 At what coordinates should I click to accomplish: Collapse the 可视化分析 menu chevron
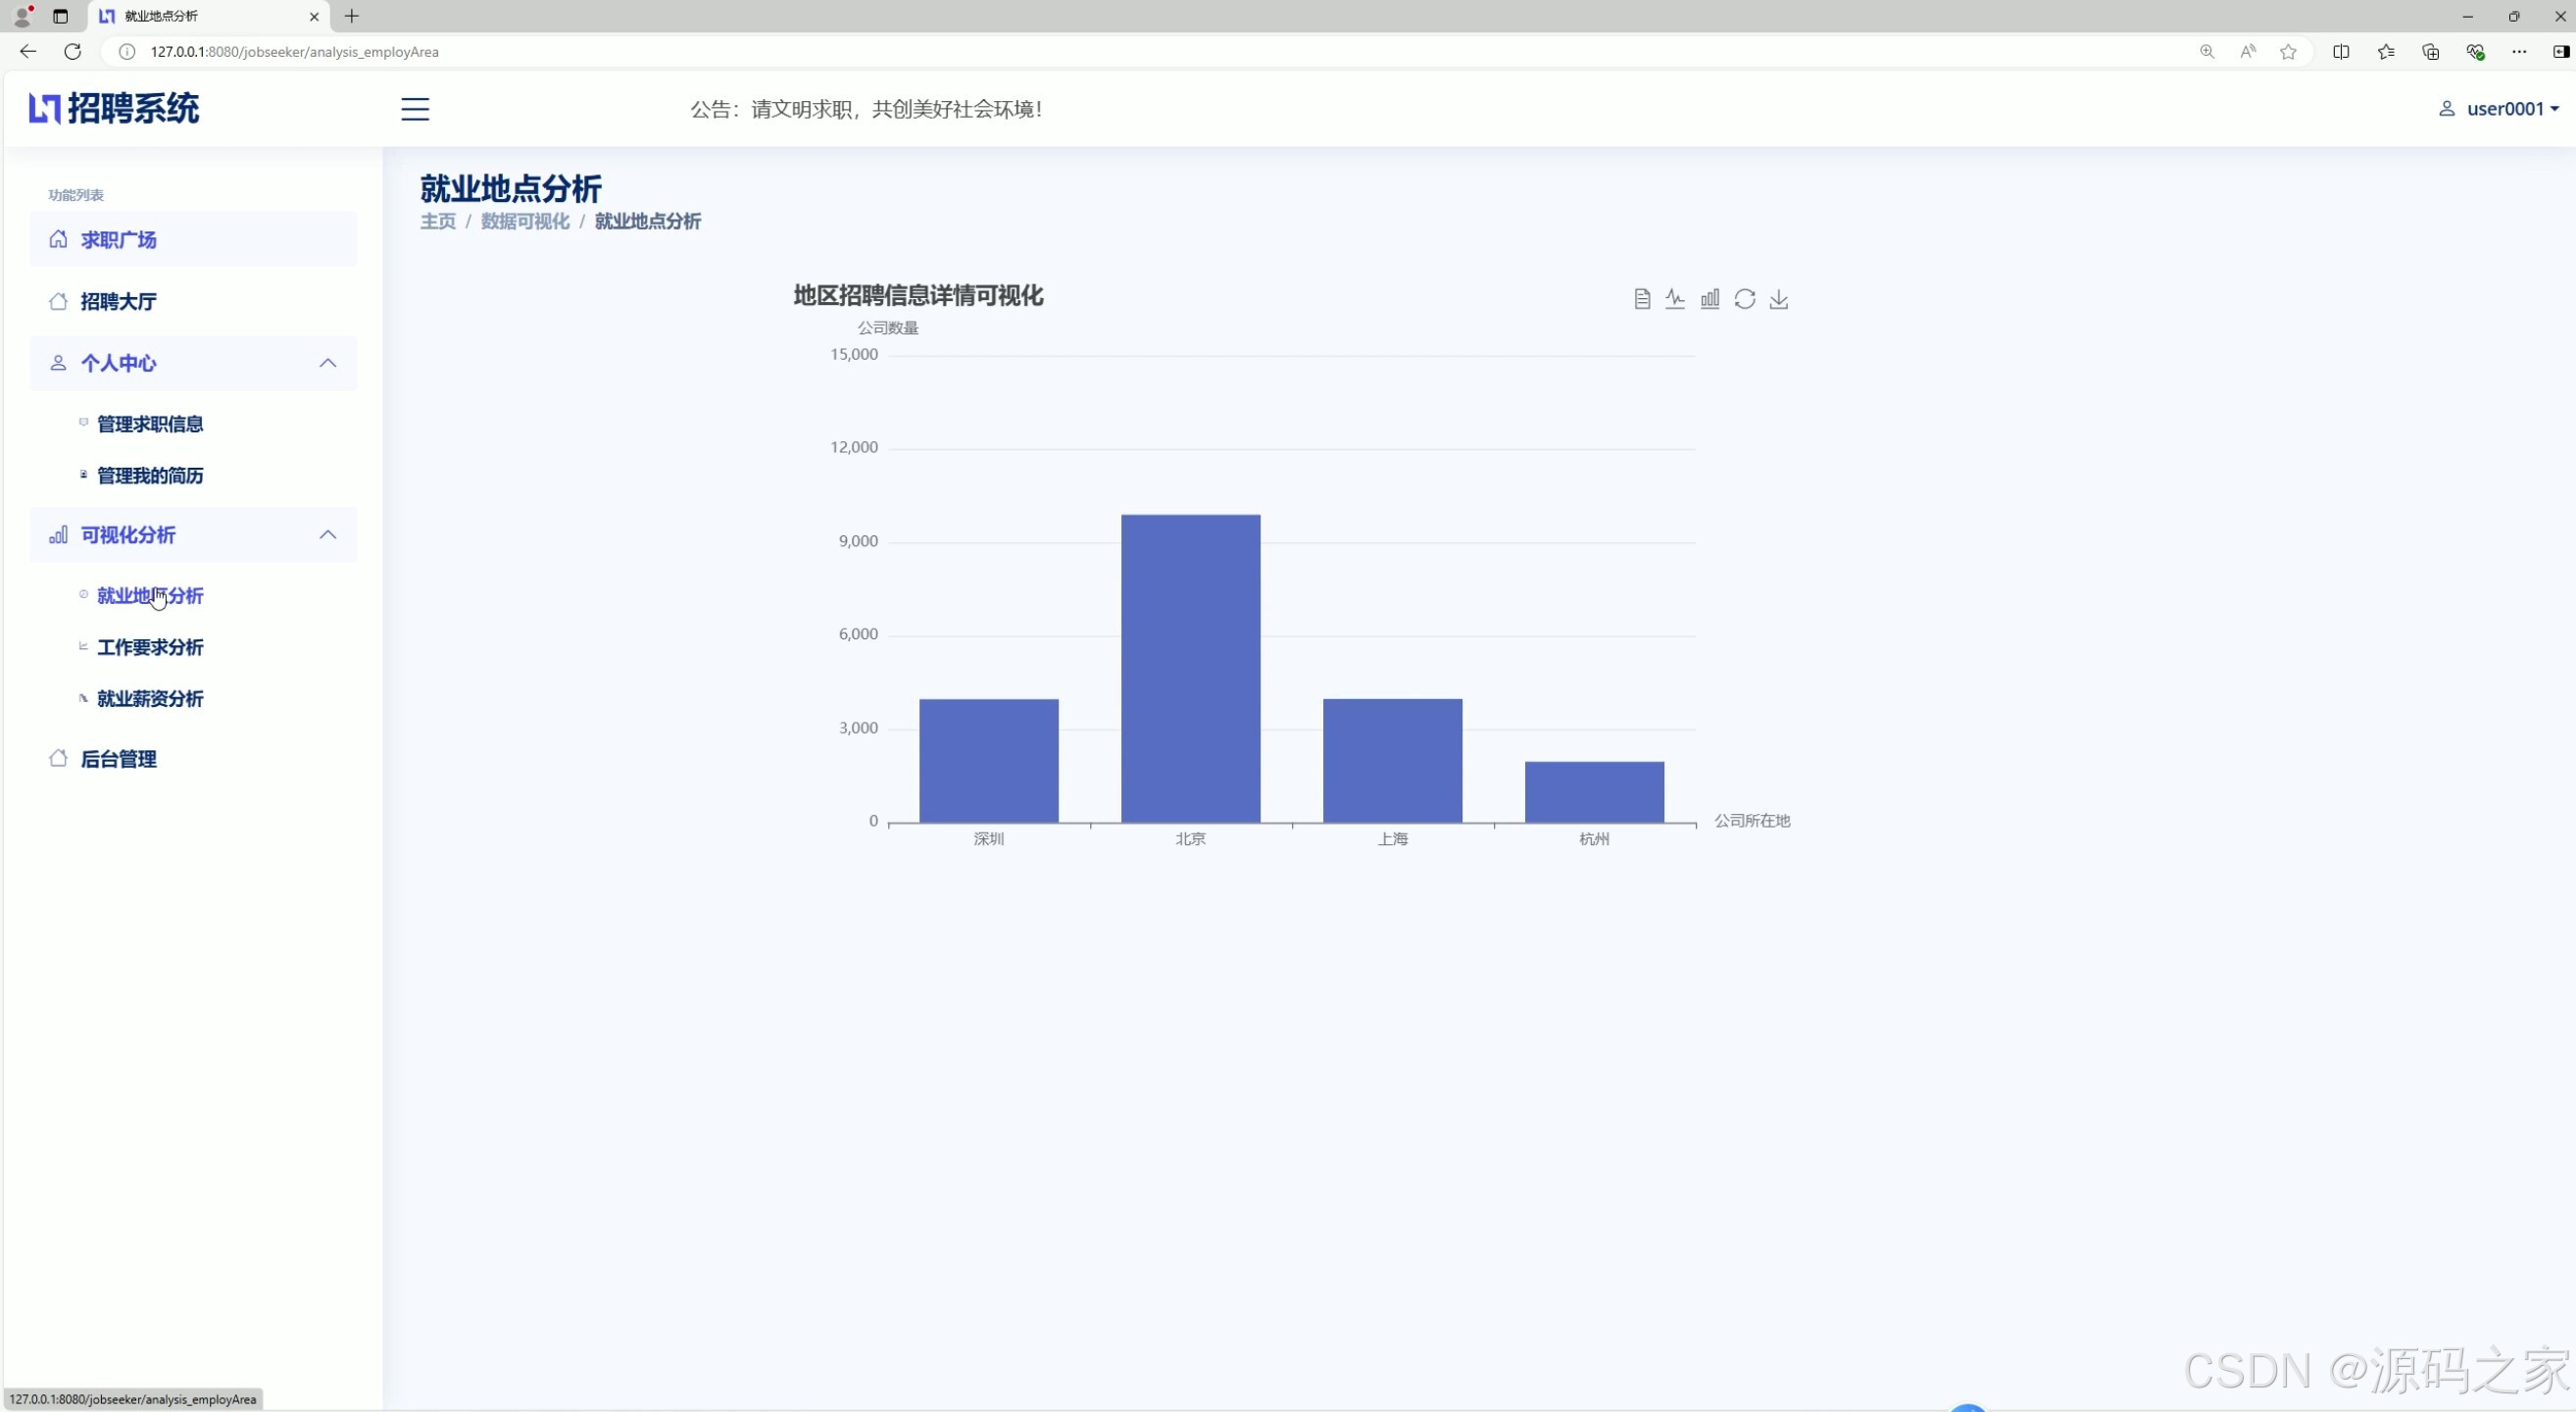(327, 535)
